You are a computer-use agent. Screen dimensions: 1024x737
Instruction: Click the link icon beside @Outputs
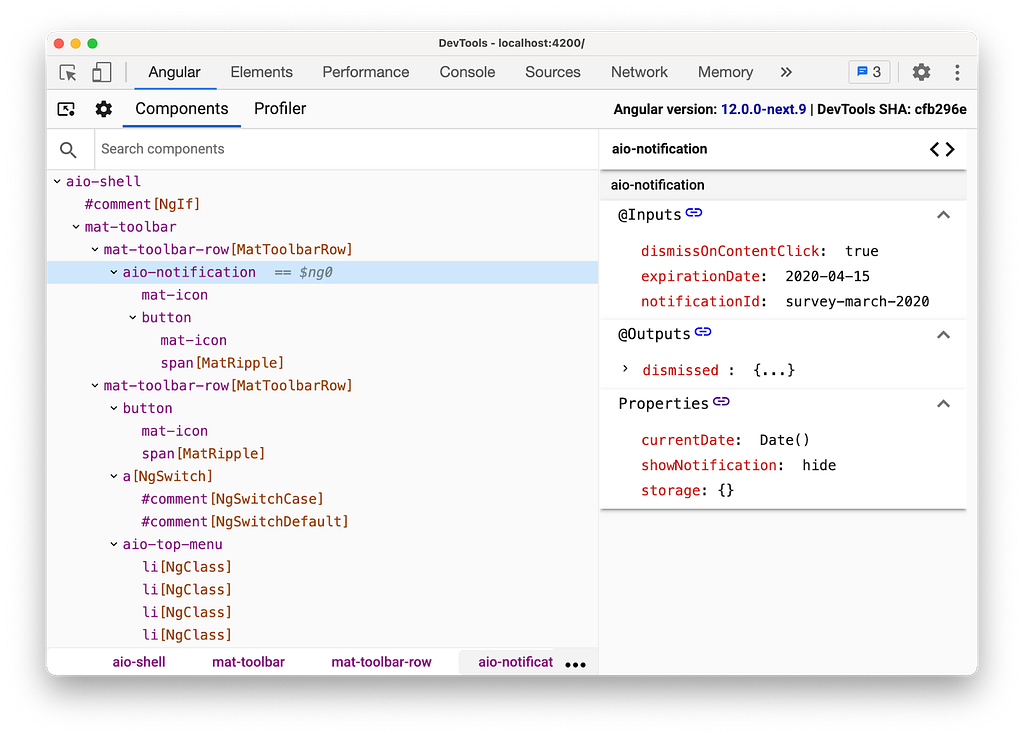click(703, 332)
